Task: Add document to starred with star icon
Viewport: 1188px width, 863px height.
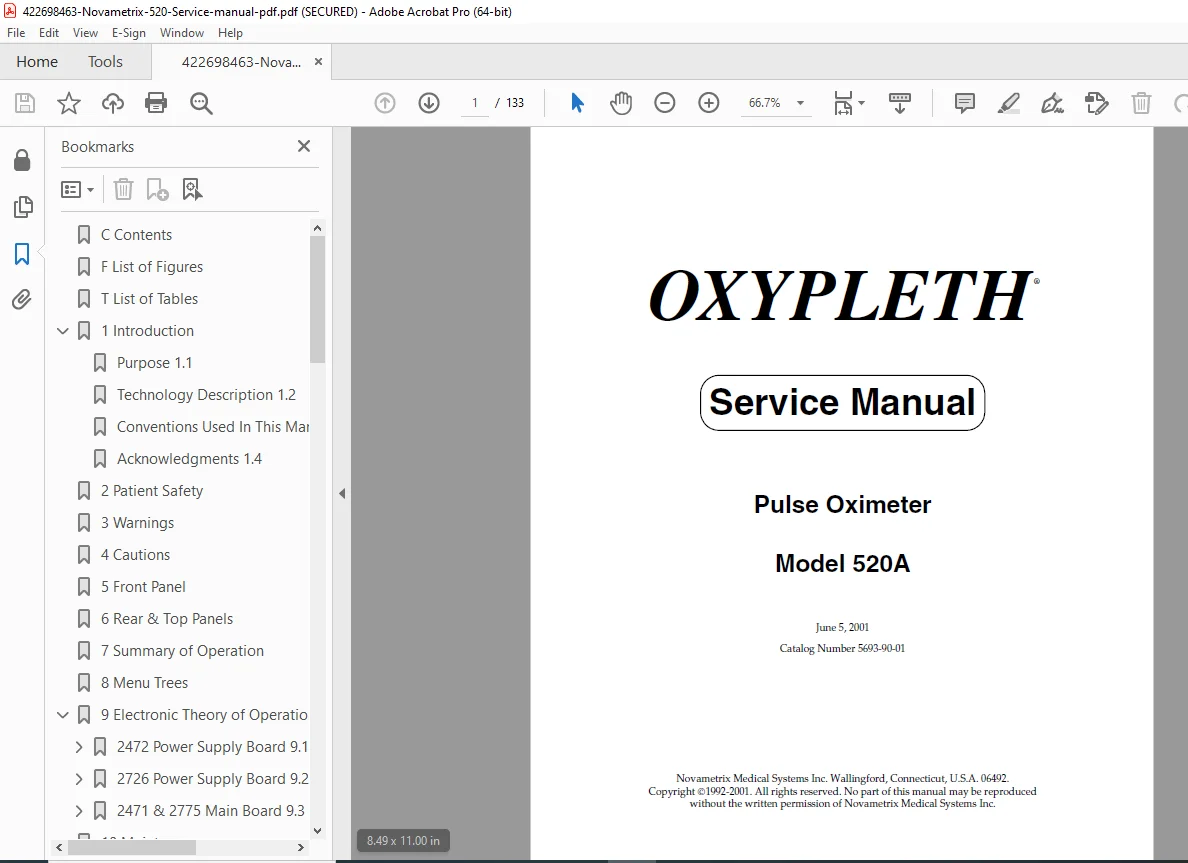Action: [69, 103]
